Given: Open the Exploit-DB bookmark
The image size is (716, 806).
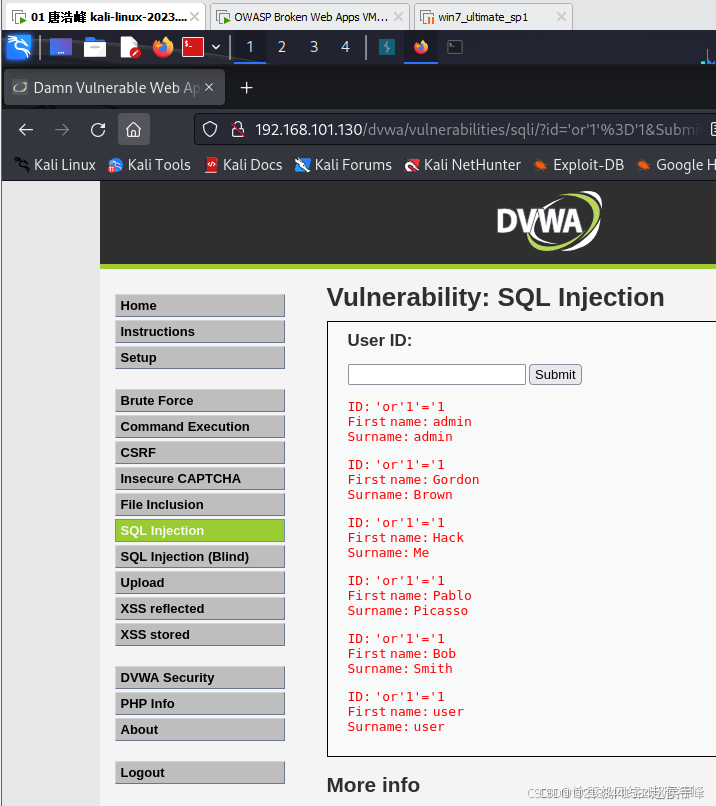Looking at the screenshot, I should pyautogui.click(x=578, y=165).
